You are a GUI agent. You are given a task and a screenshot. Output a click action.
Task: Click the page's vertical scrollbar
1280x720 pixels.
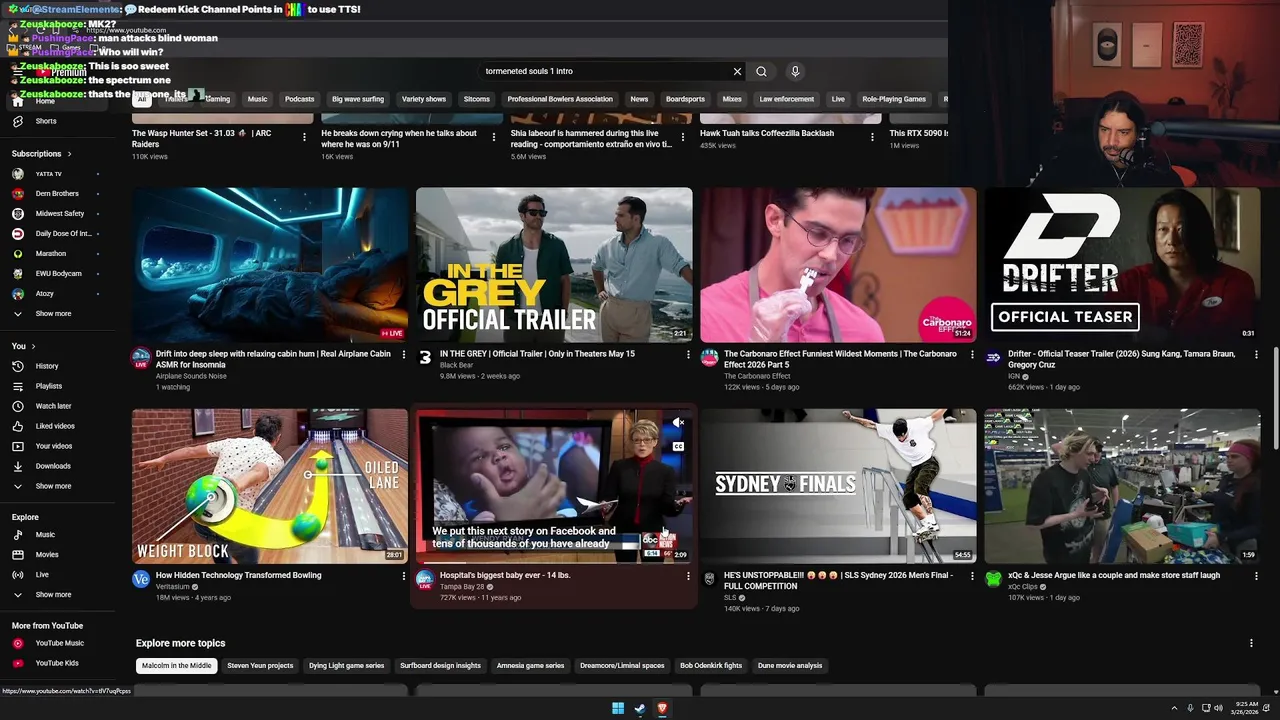tap(1275, 400)
